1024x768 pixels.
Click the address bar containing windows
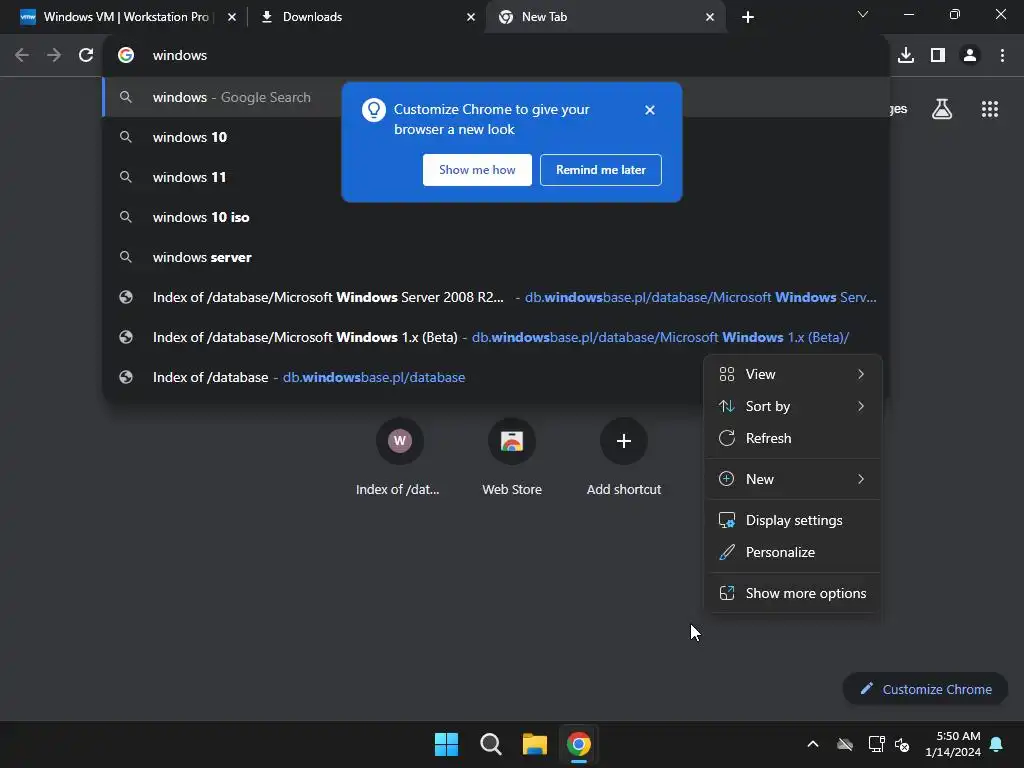click(x=496, y=55)
